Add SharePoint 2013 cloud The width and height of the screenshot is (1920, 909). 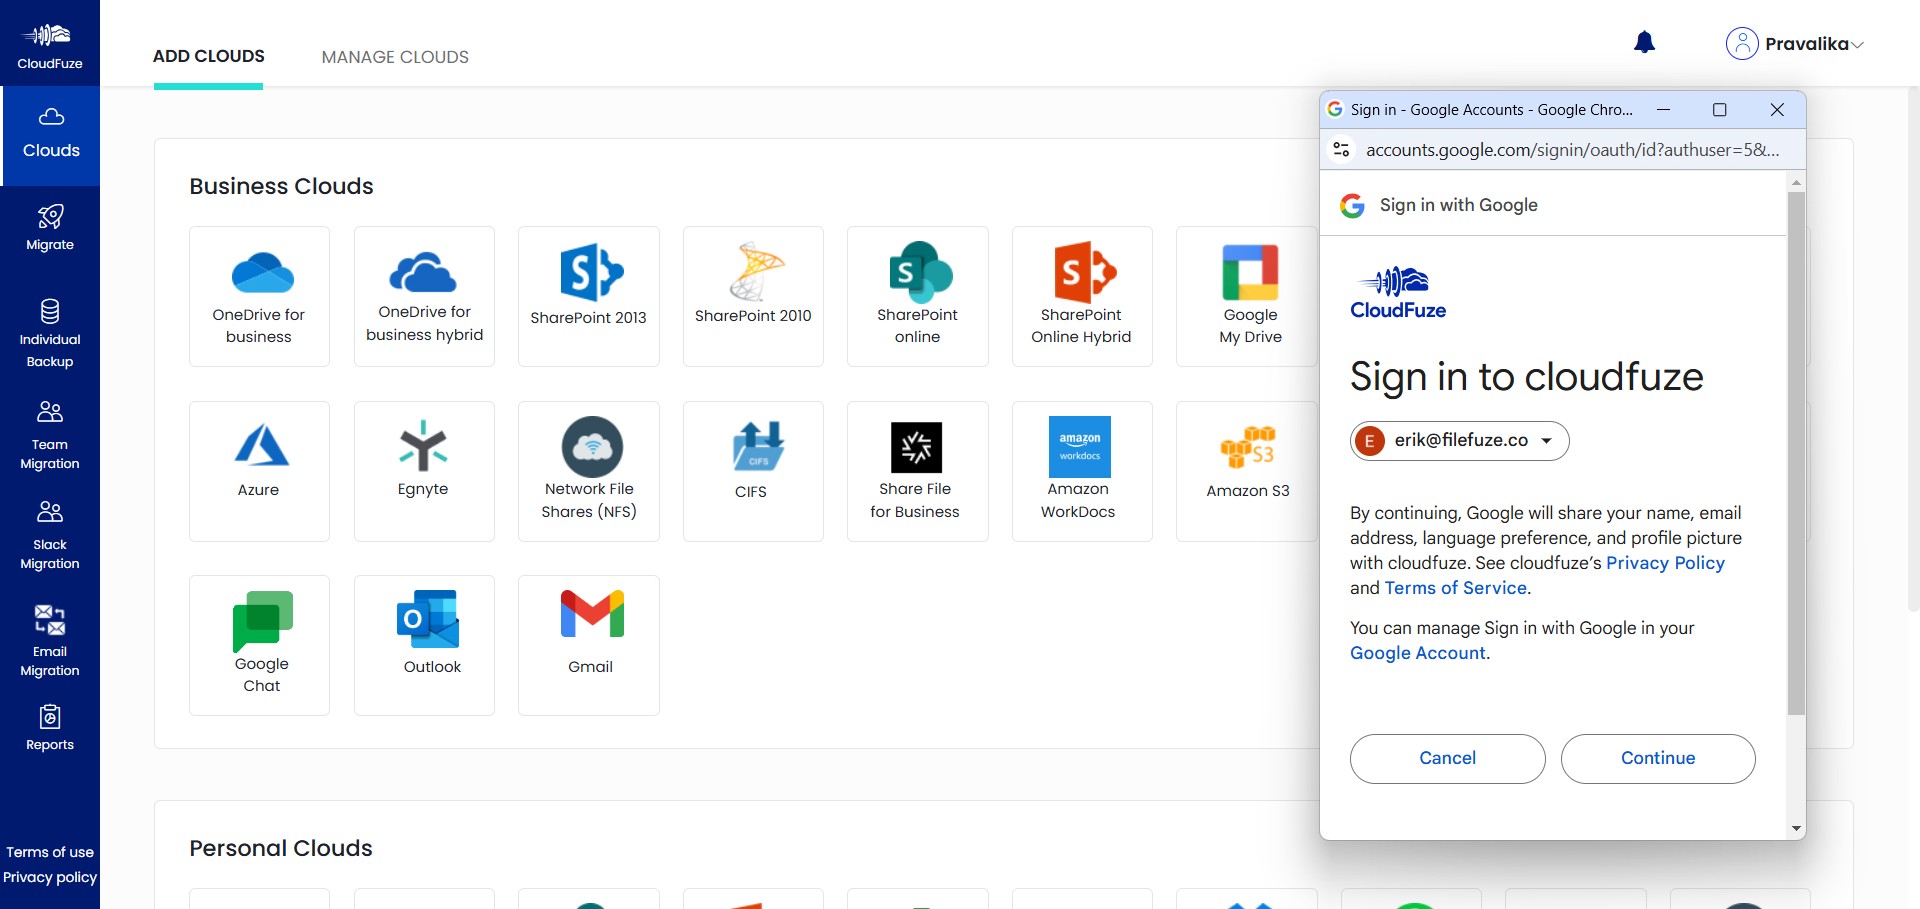coord(589,296)
